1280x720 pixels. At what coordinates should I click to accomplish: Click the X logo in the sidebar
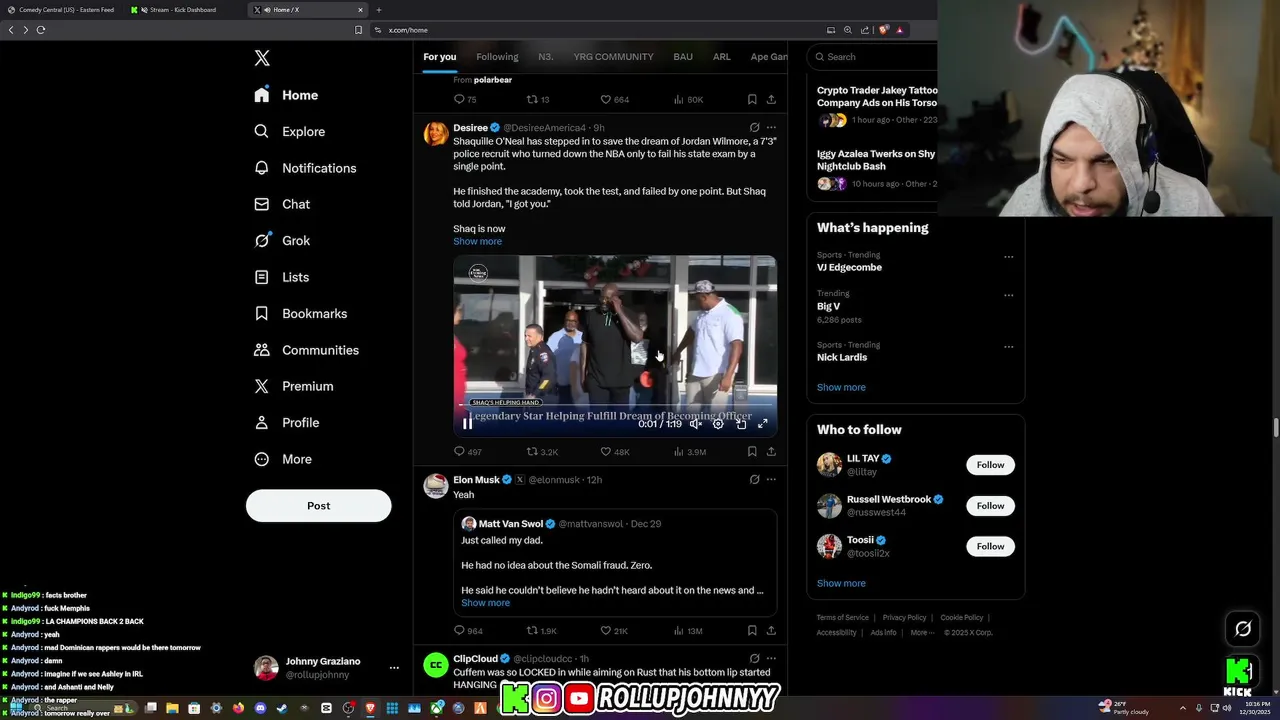[x=262, y=58]
